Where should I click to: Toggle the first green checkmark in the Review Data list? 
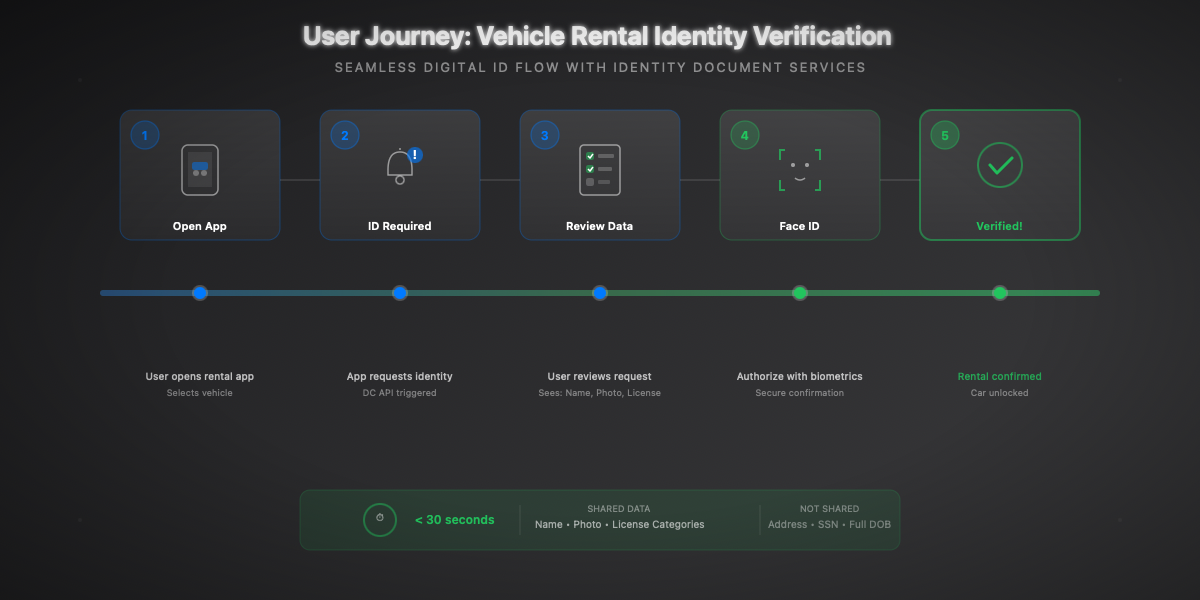(590, 156)
